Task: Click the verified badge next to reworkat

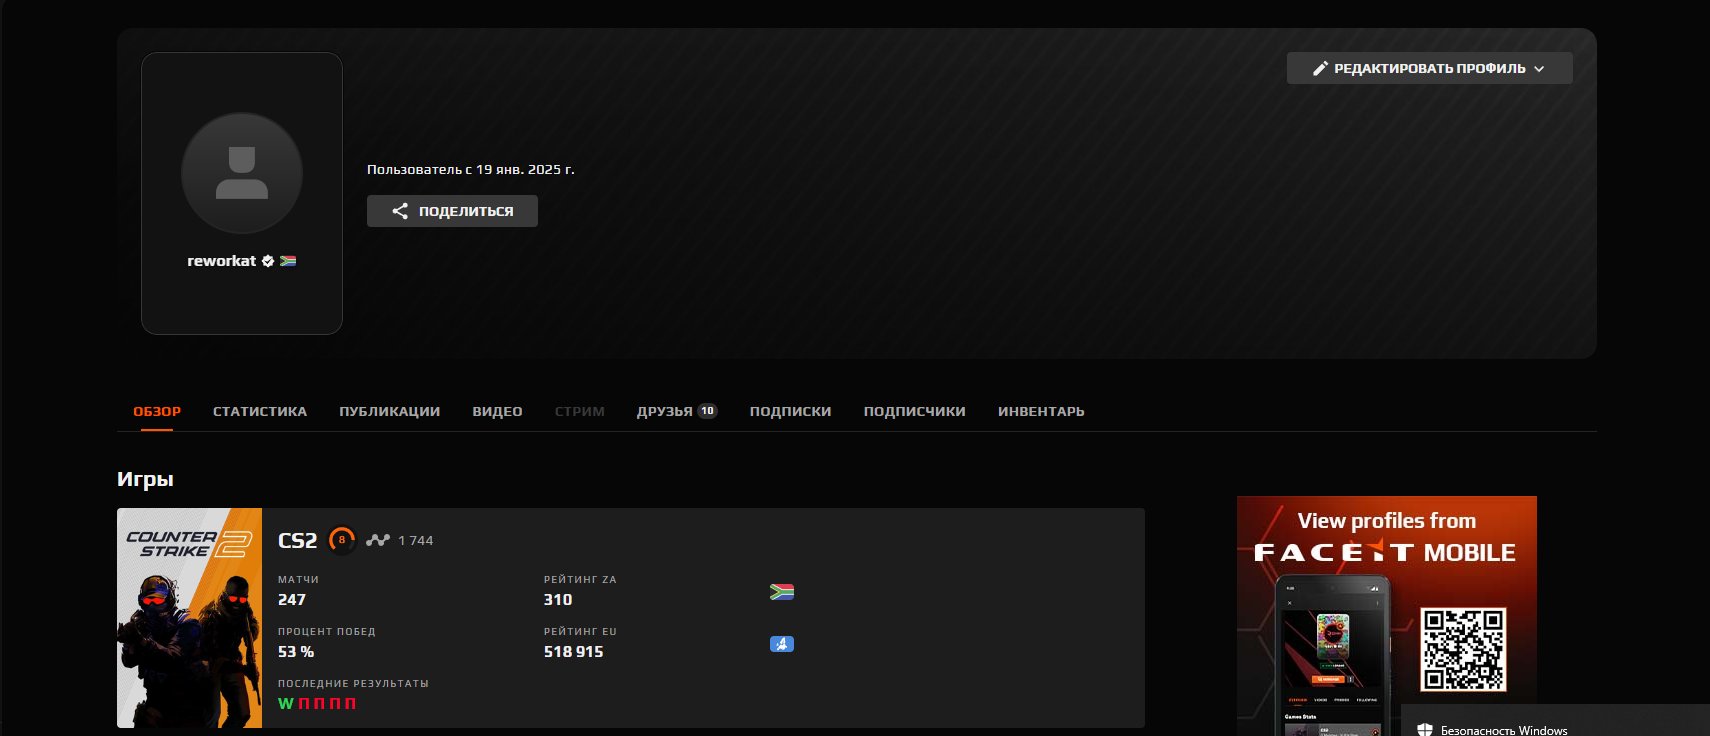Action: point(268,261)
